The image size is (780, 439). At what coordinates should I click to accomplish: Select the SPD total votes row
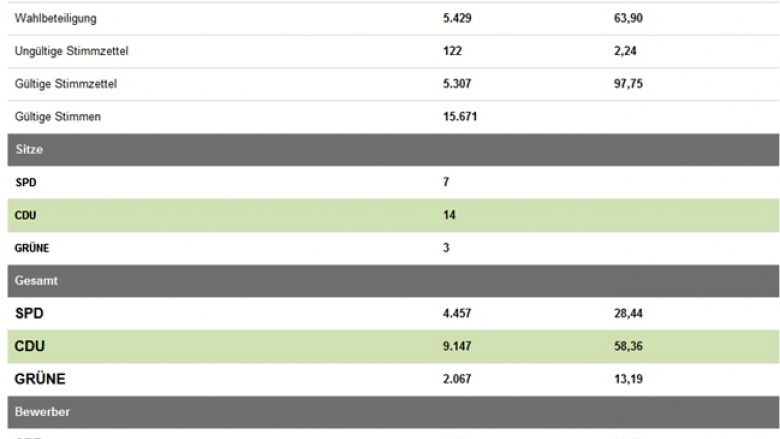[393, 314]
